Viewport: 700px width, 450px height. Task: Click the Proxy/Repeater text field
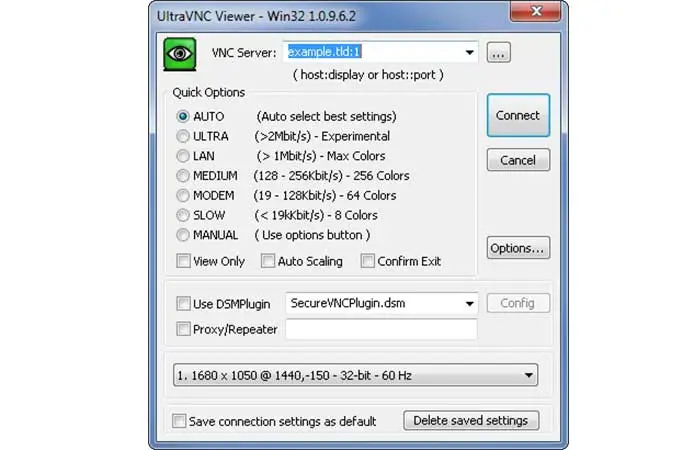click(381, 329)
